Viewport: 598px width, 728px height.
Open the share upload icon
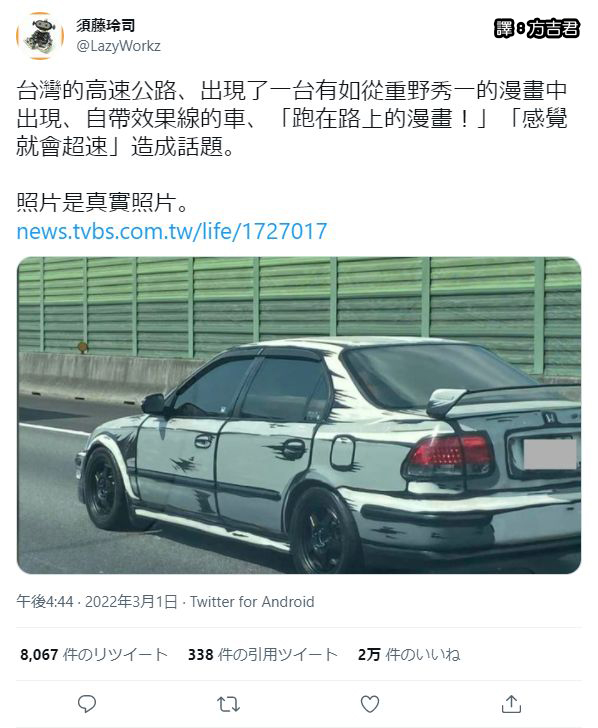pyautogui.click(x=511, y=704)
